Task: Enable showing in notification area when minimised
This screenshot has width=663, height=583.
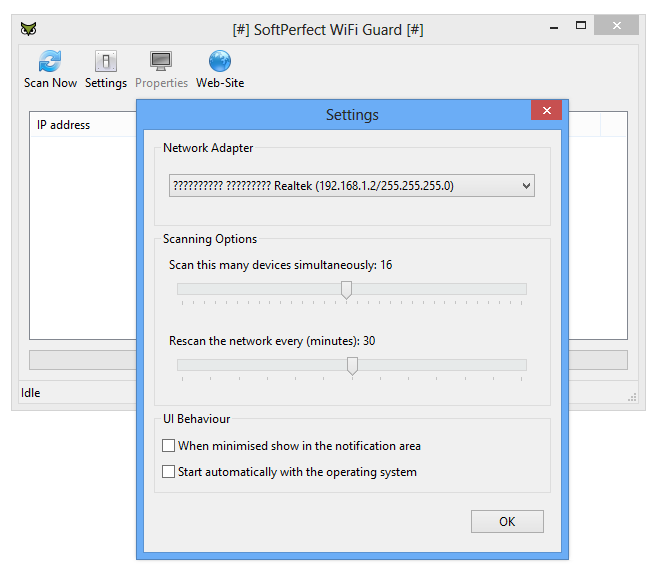Action: pyautogui.click(x=168, y=446)
